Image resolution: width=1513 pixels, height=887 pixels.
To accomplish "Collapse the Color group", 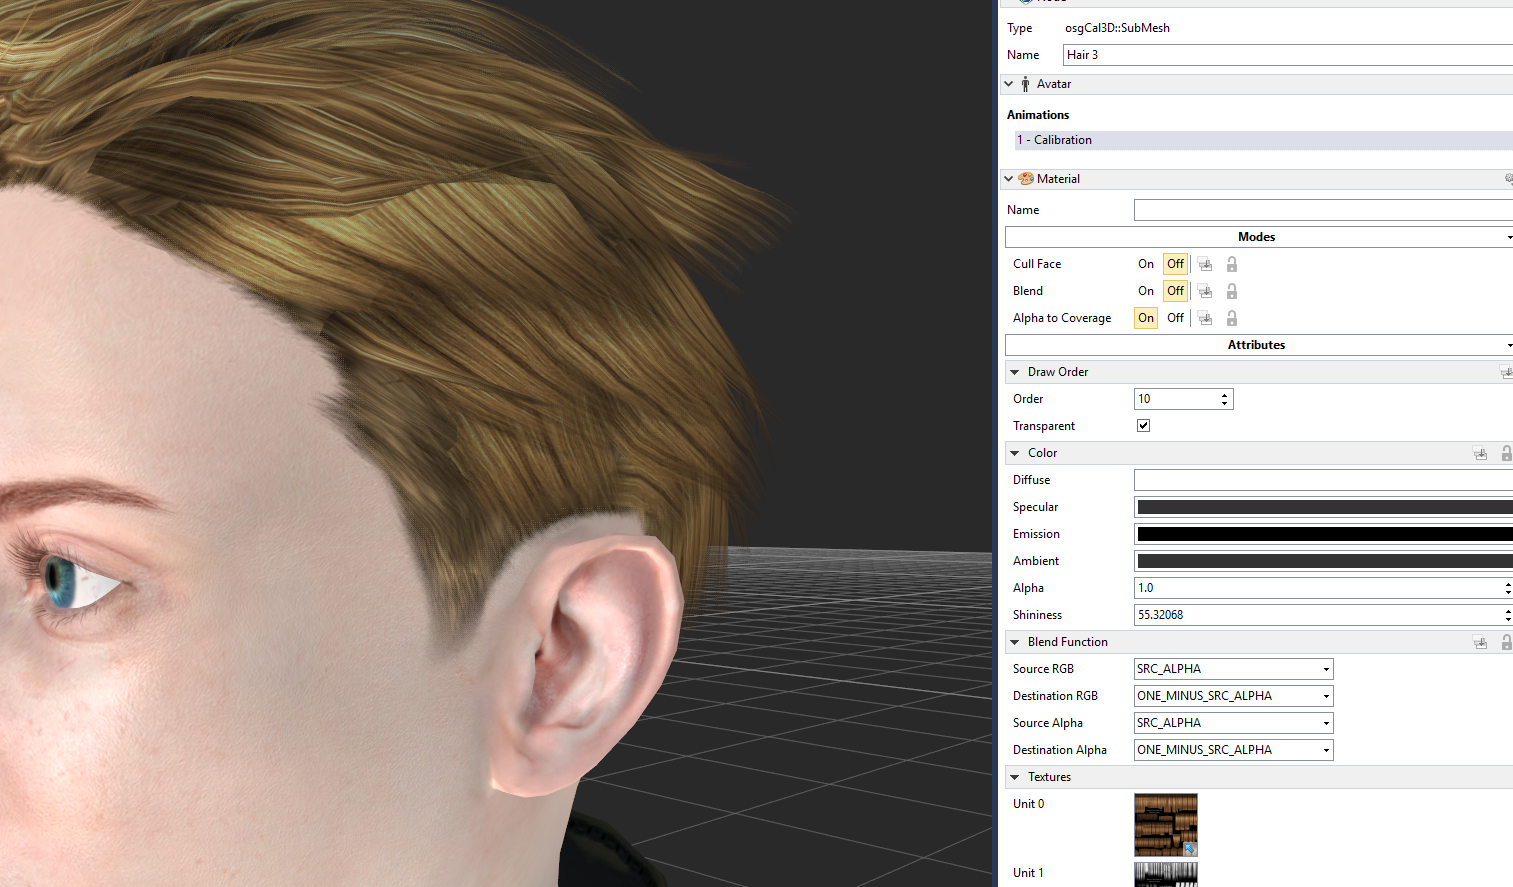I will pos(1015,453).
